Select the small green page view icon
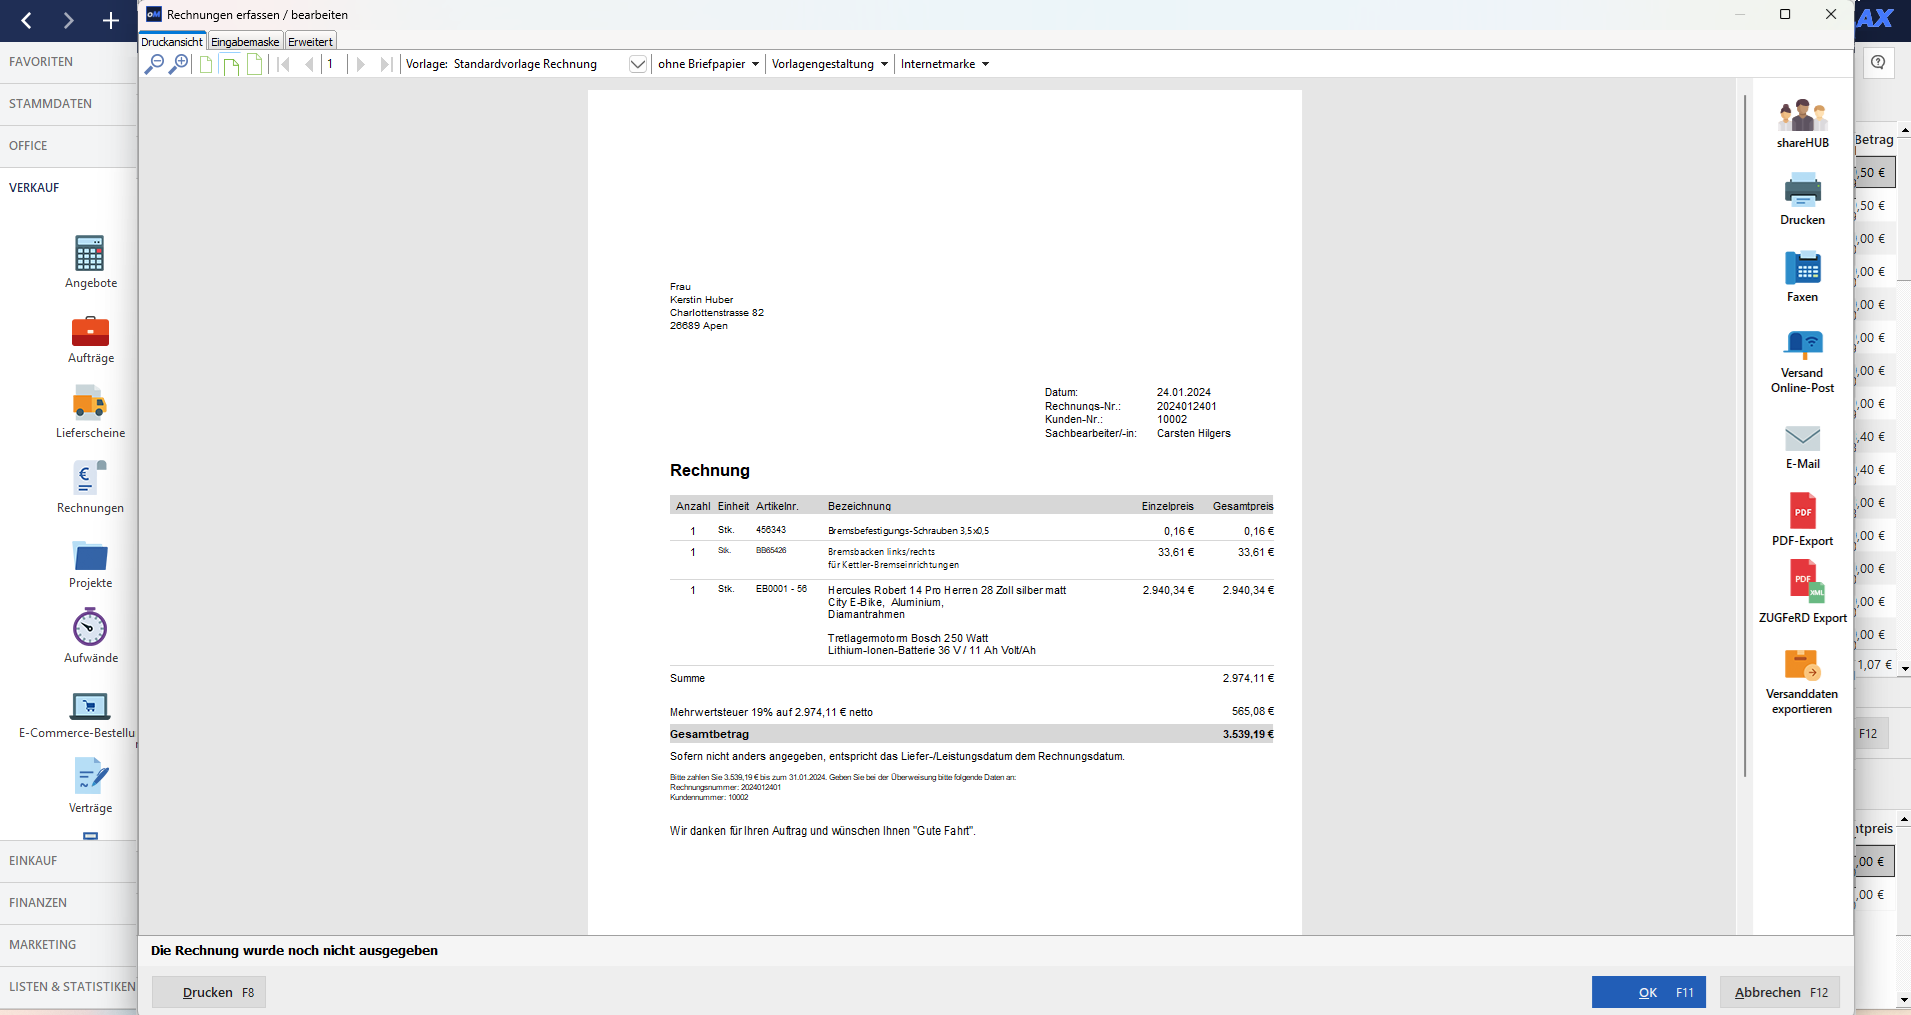The image size is (1911, 1015). coord(206,65)
